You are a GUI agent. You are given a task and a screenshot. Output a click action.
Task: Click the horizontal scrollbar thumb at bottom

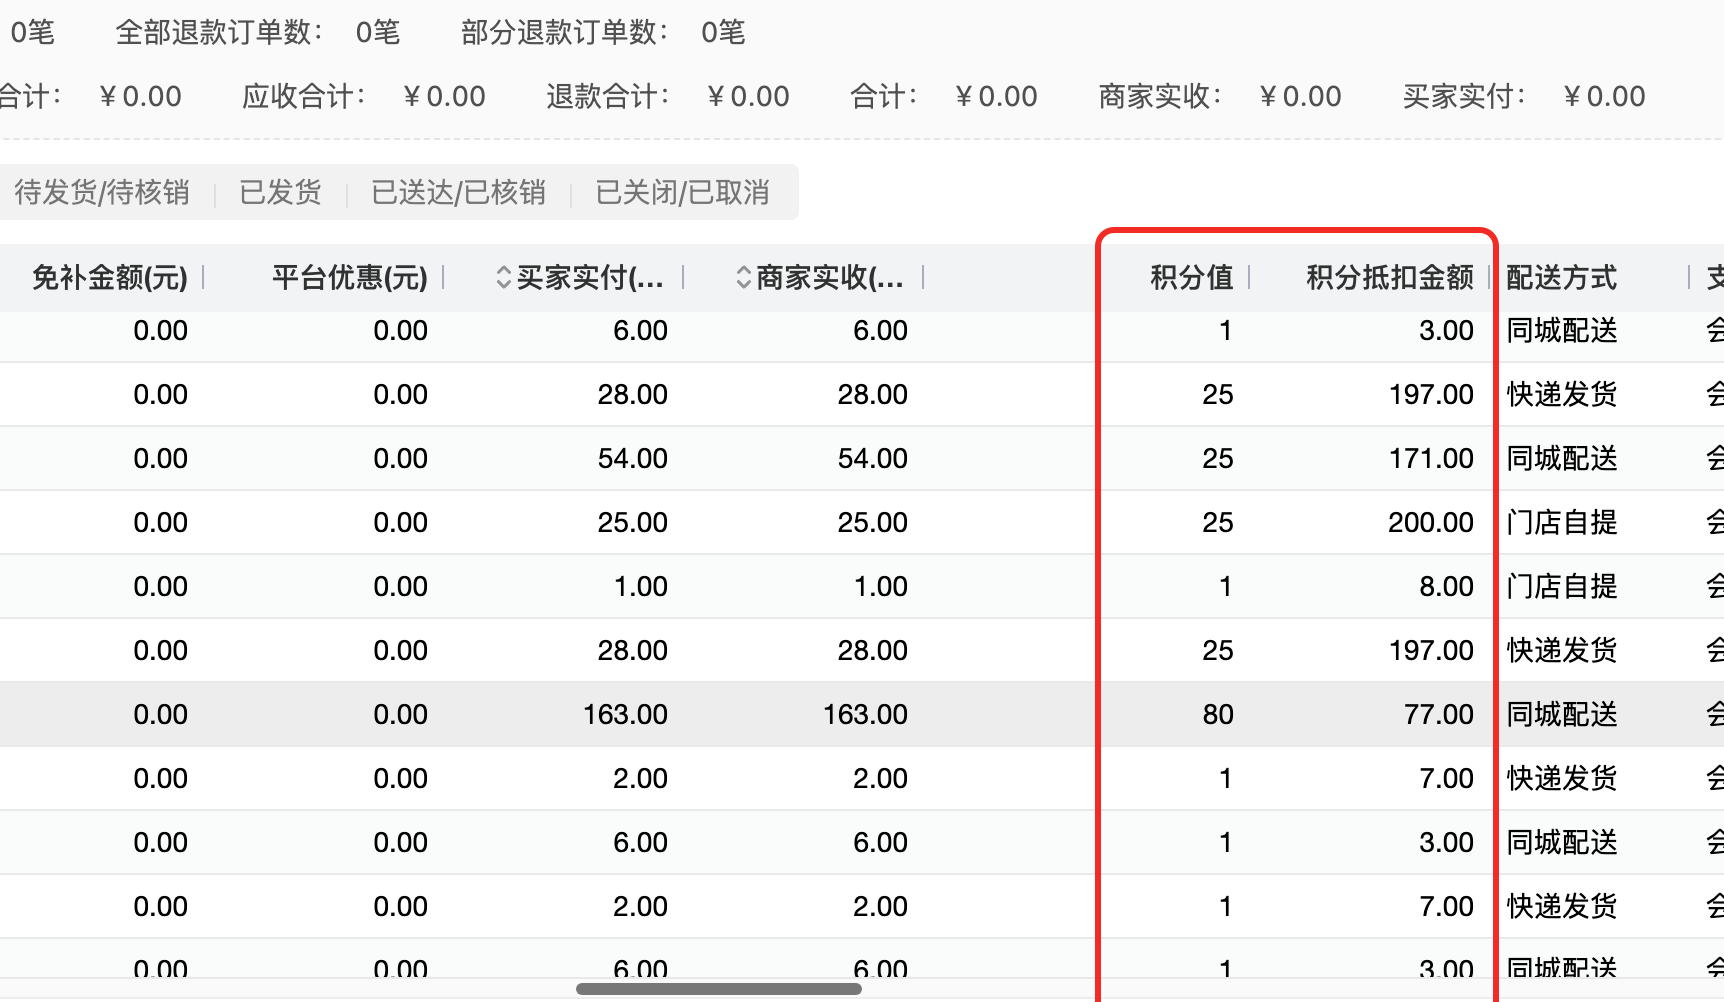pyautogui.click(x=718, y=989)
